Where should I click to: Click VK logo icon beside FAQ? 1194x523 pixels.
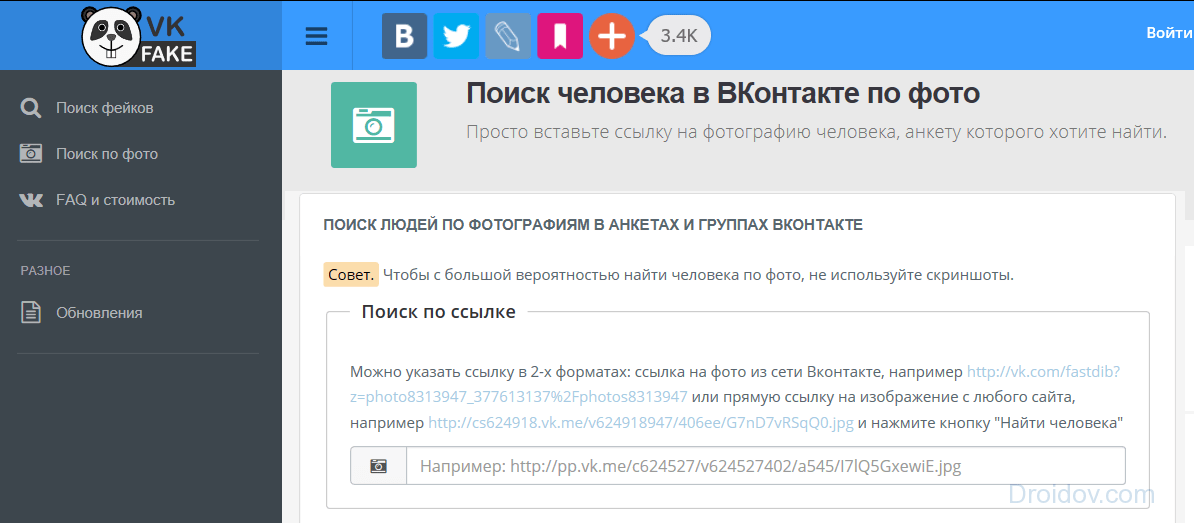click(30, 200)
